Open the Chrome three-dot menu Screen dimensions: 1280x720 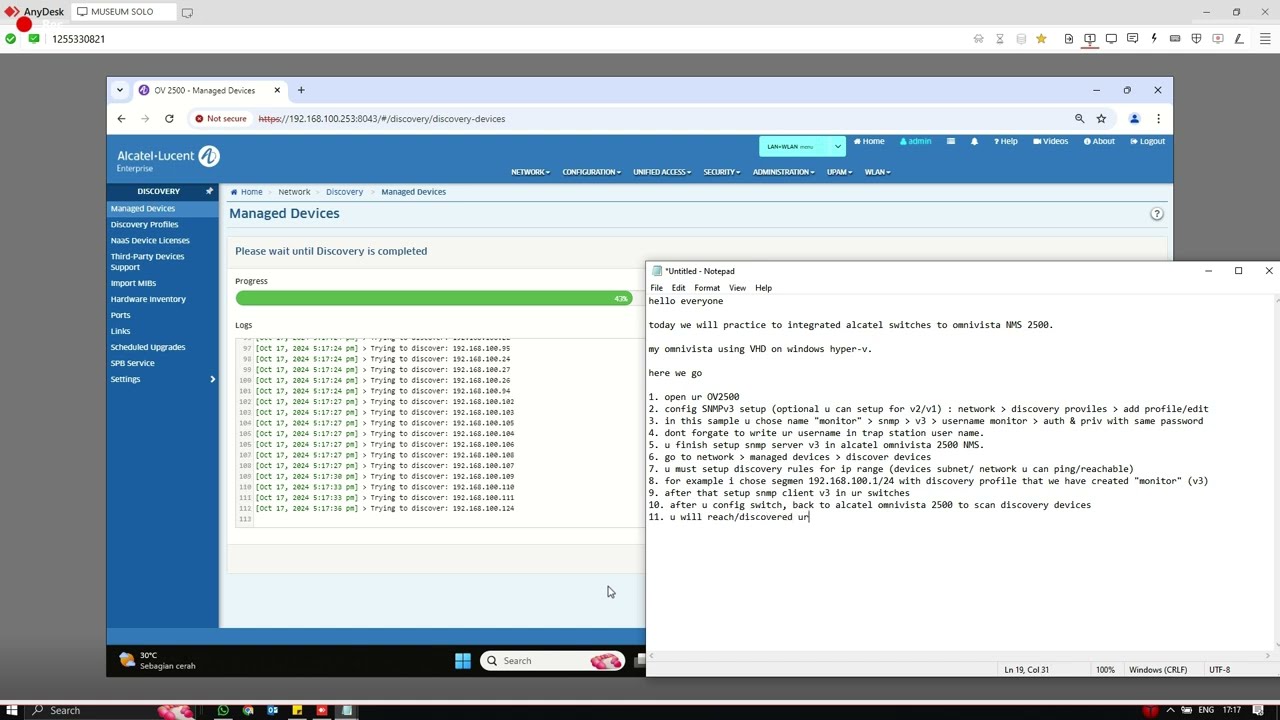pyautogui.click(x=1158, y=118)
